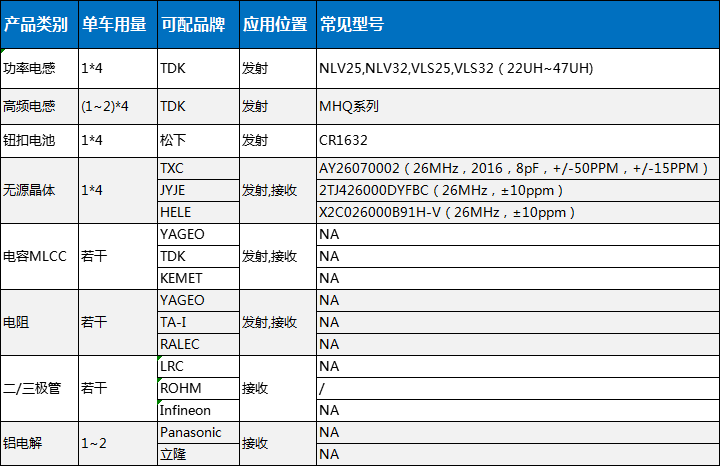
Task: Select the RALEC brand cell
Action: (x=198, y=344)
